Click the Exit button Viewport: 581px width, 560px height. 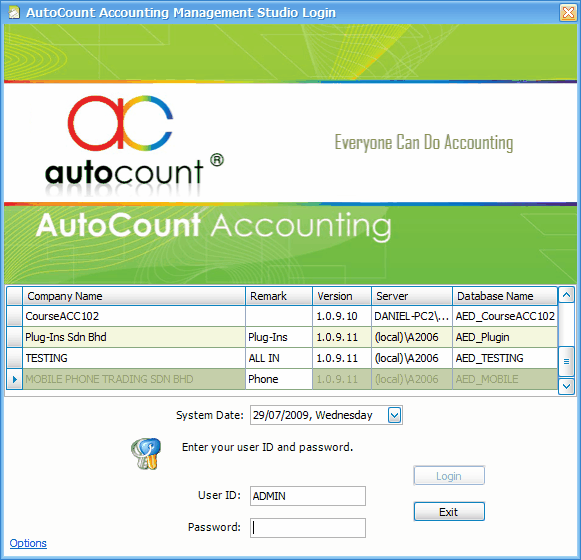tap(449, 511)
